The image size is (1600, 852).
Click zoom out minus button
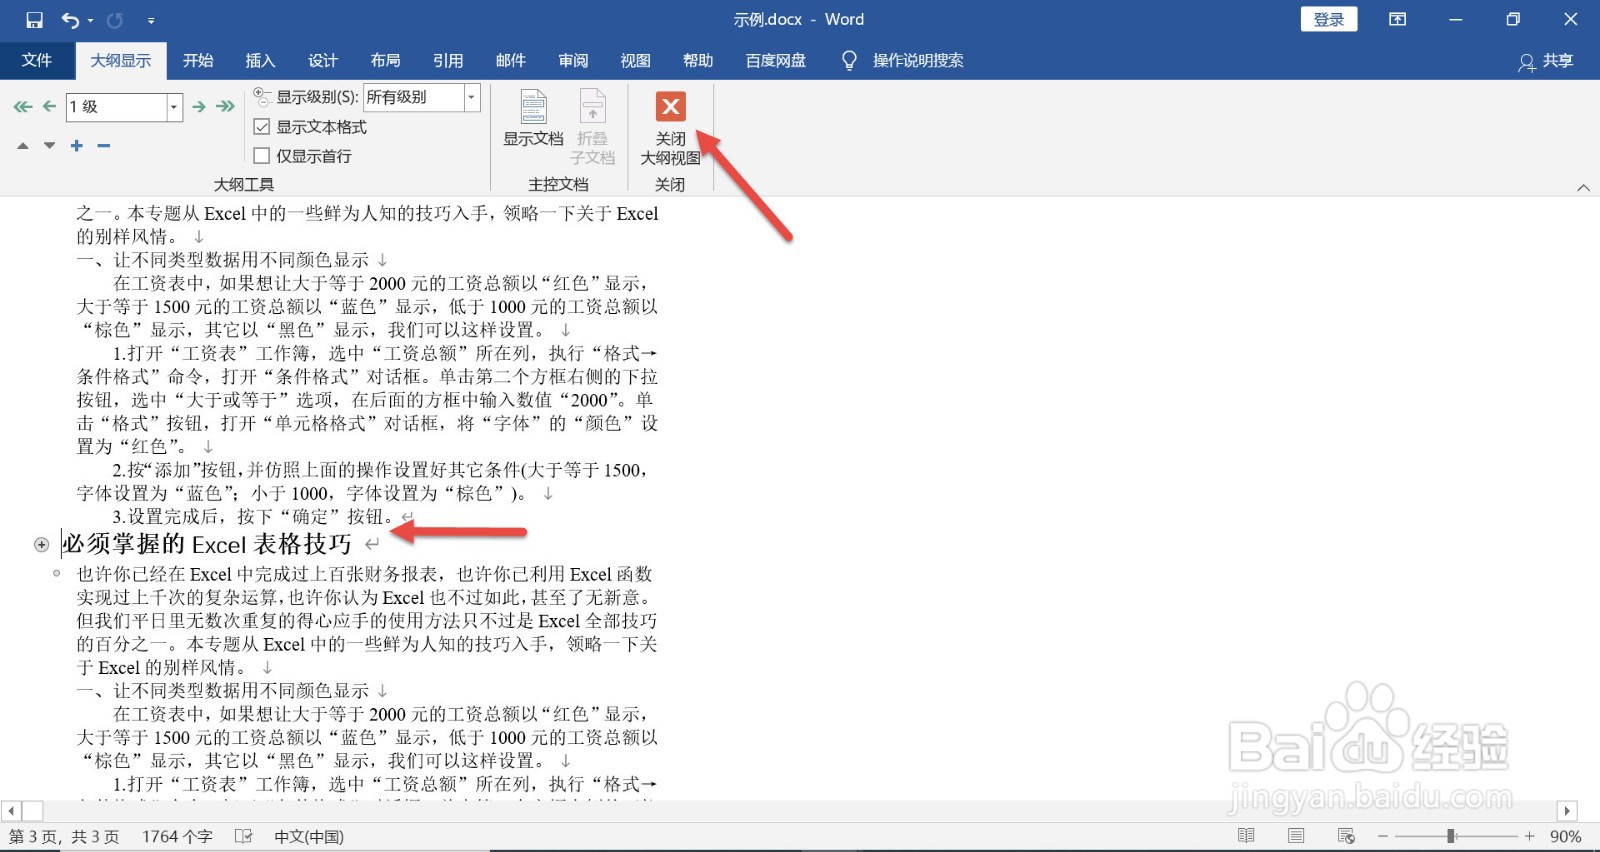tap(1383, 836)
